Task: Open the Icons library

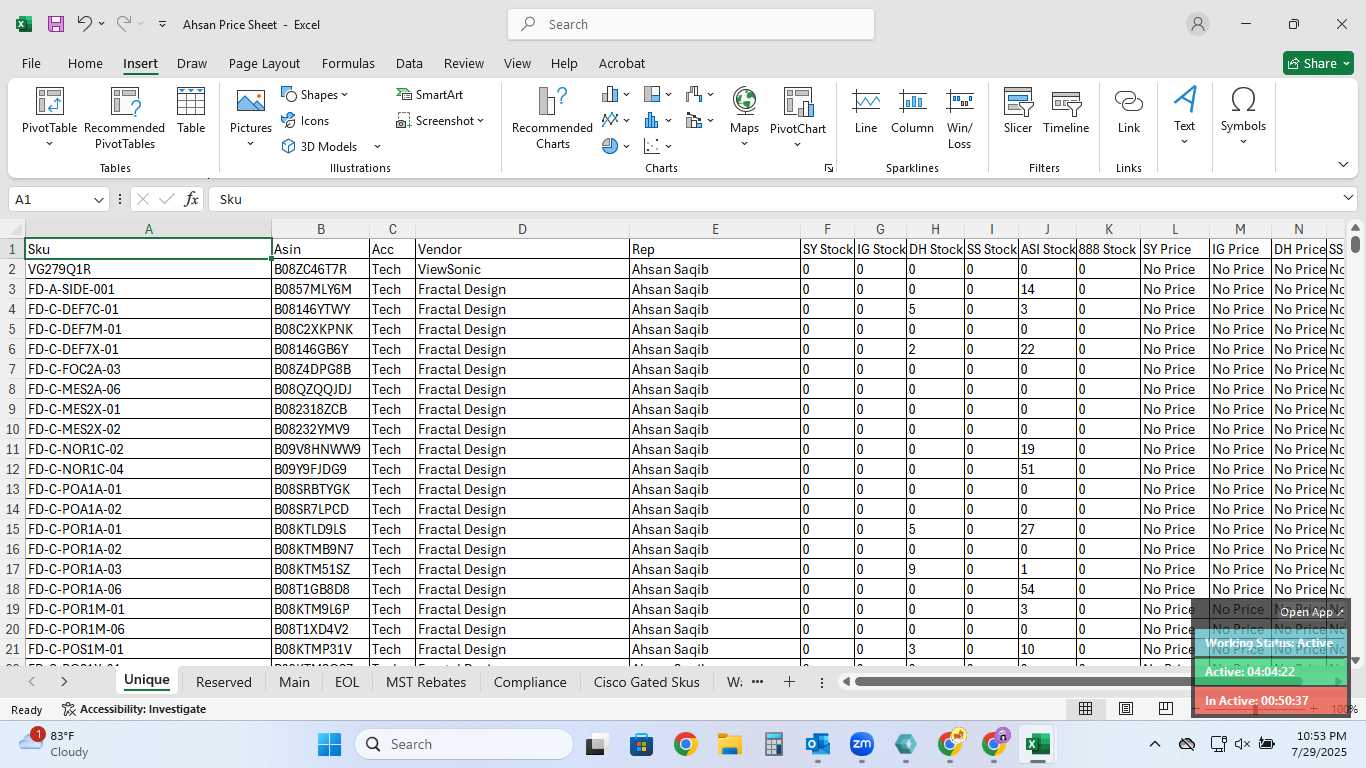Action: [305, 120]
